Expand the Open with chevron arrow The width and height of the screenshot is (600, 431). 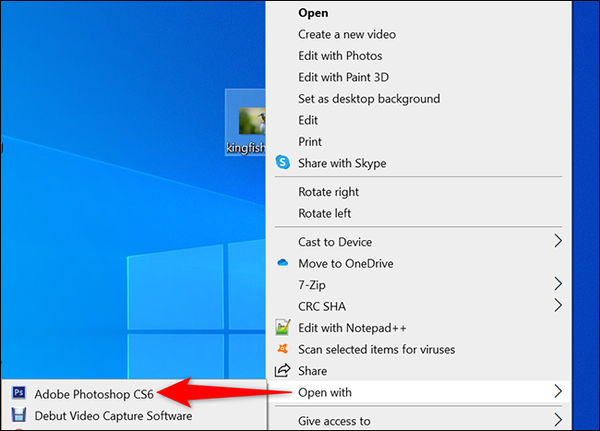558,391
